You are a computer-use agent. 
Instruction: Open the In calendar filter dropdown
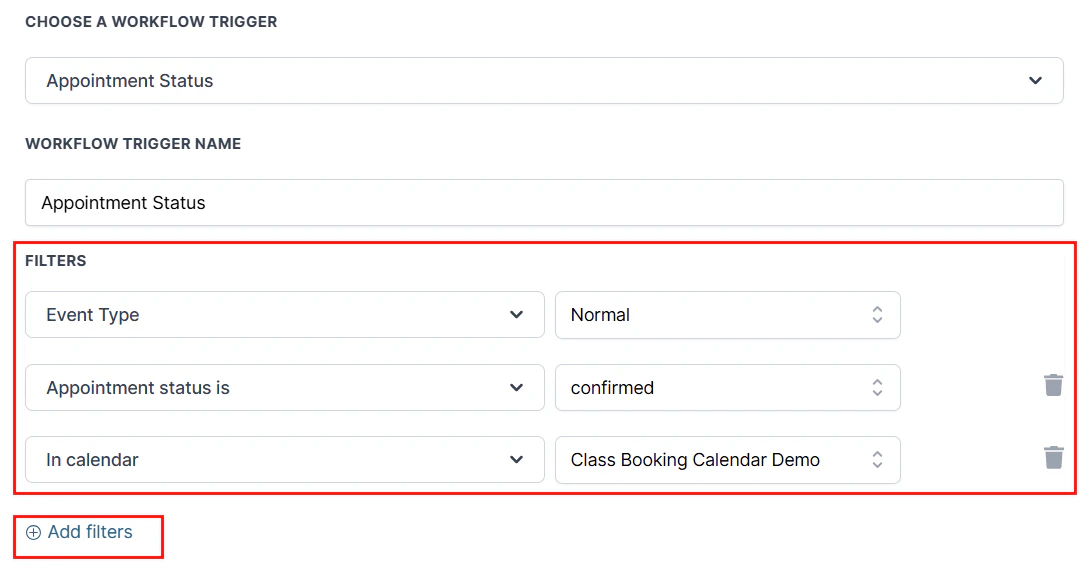click(284, 459)
